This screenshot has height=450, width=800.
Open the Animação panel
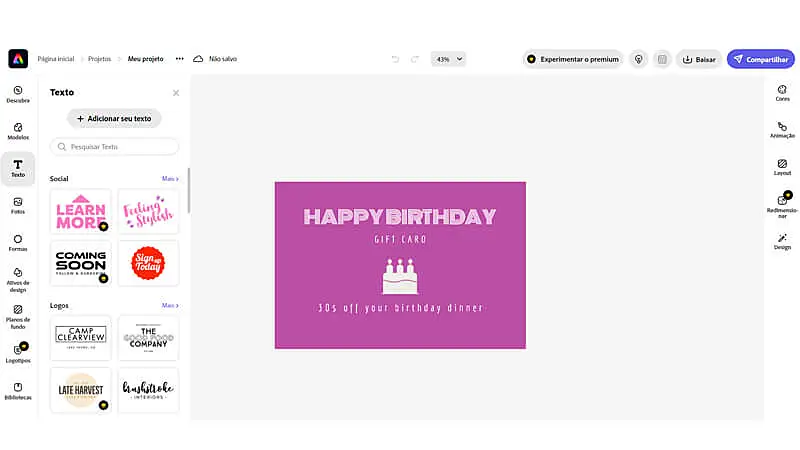[782, 130]
